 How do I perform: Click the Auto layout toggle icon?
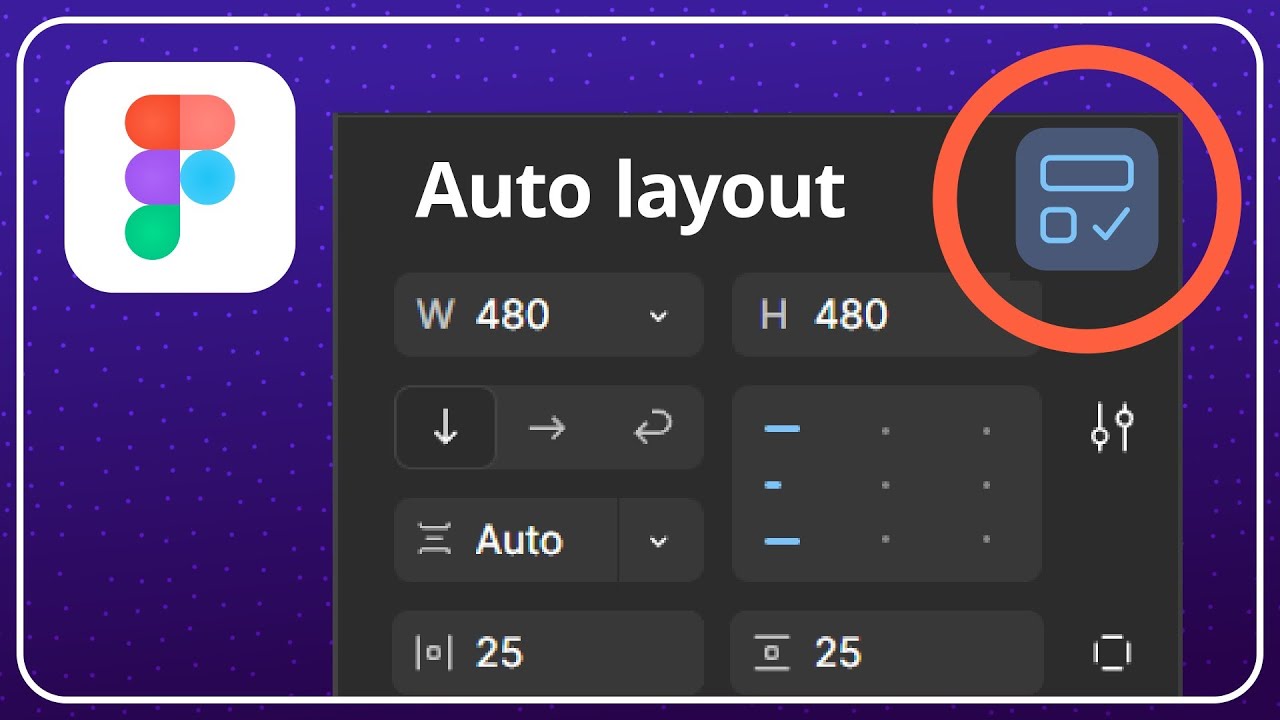coord(1087,199)
